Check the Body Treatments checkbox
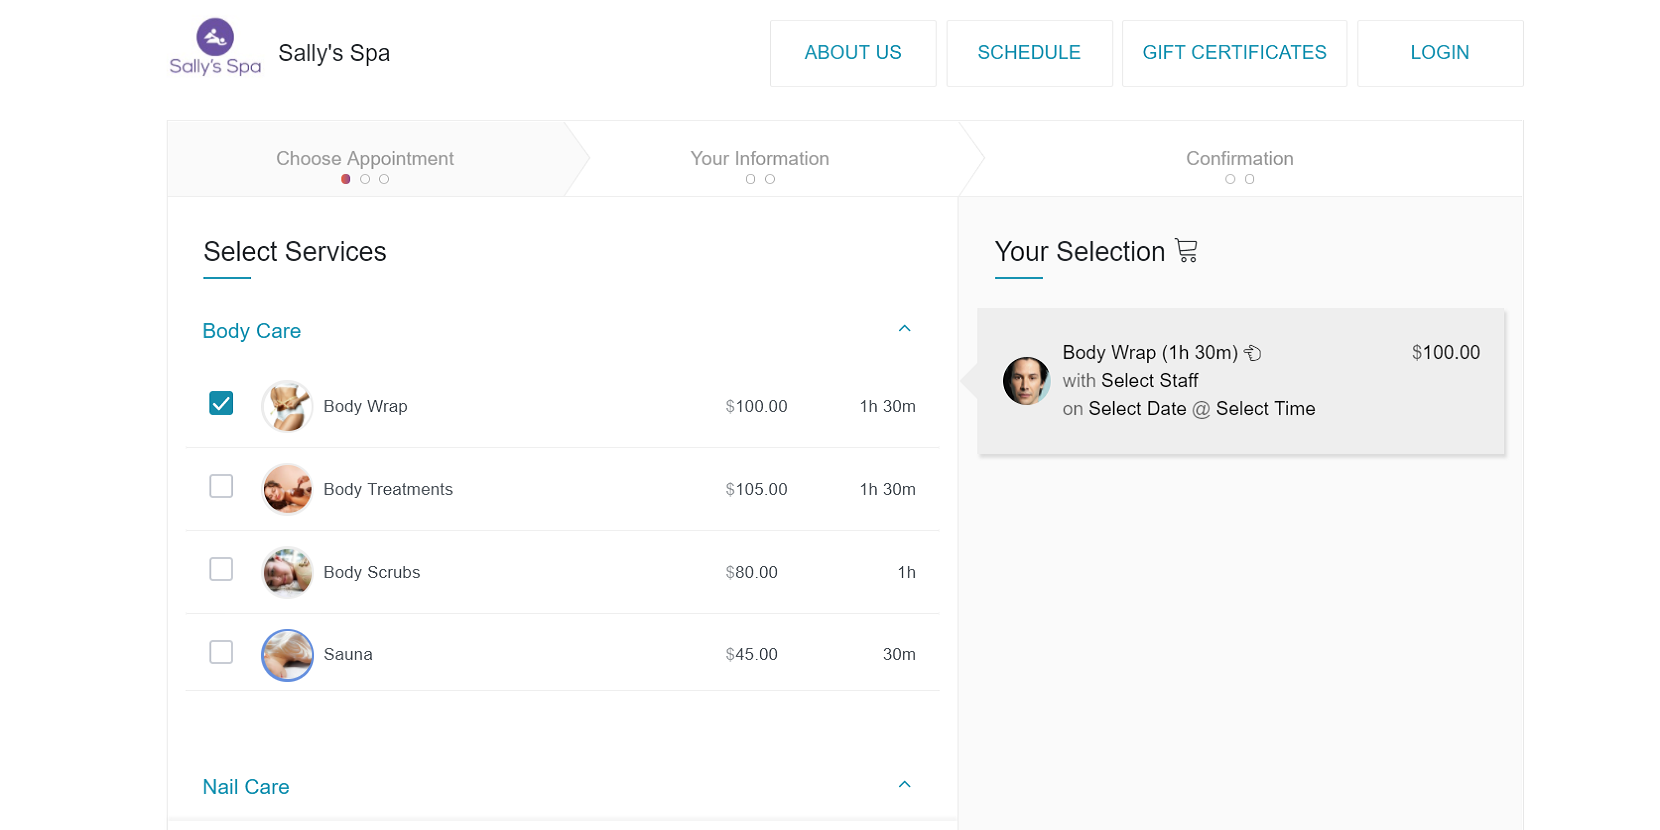Image resolution: width=1660 pixels, height=830 pixels. [221, 486]
